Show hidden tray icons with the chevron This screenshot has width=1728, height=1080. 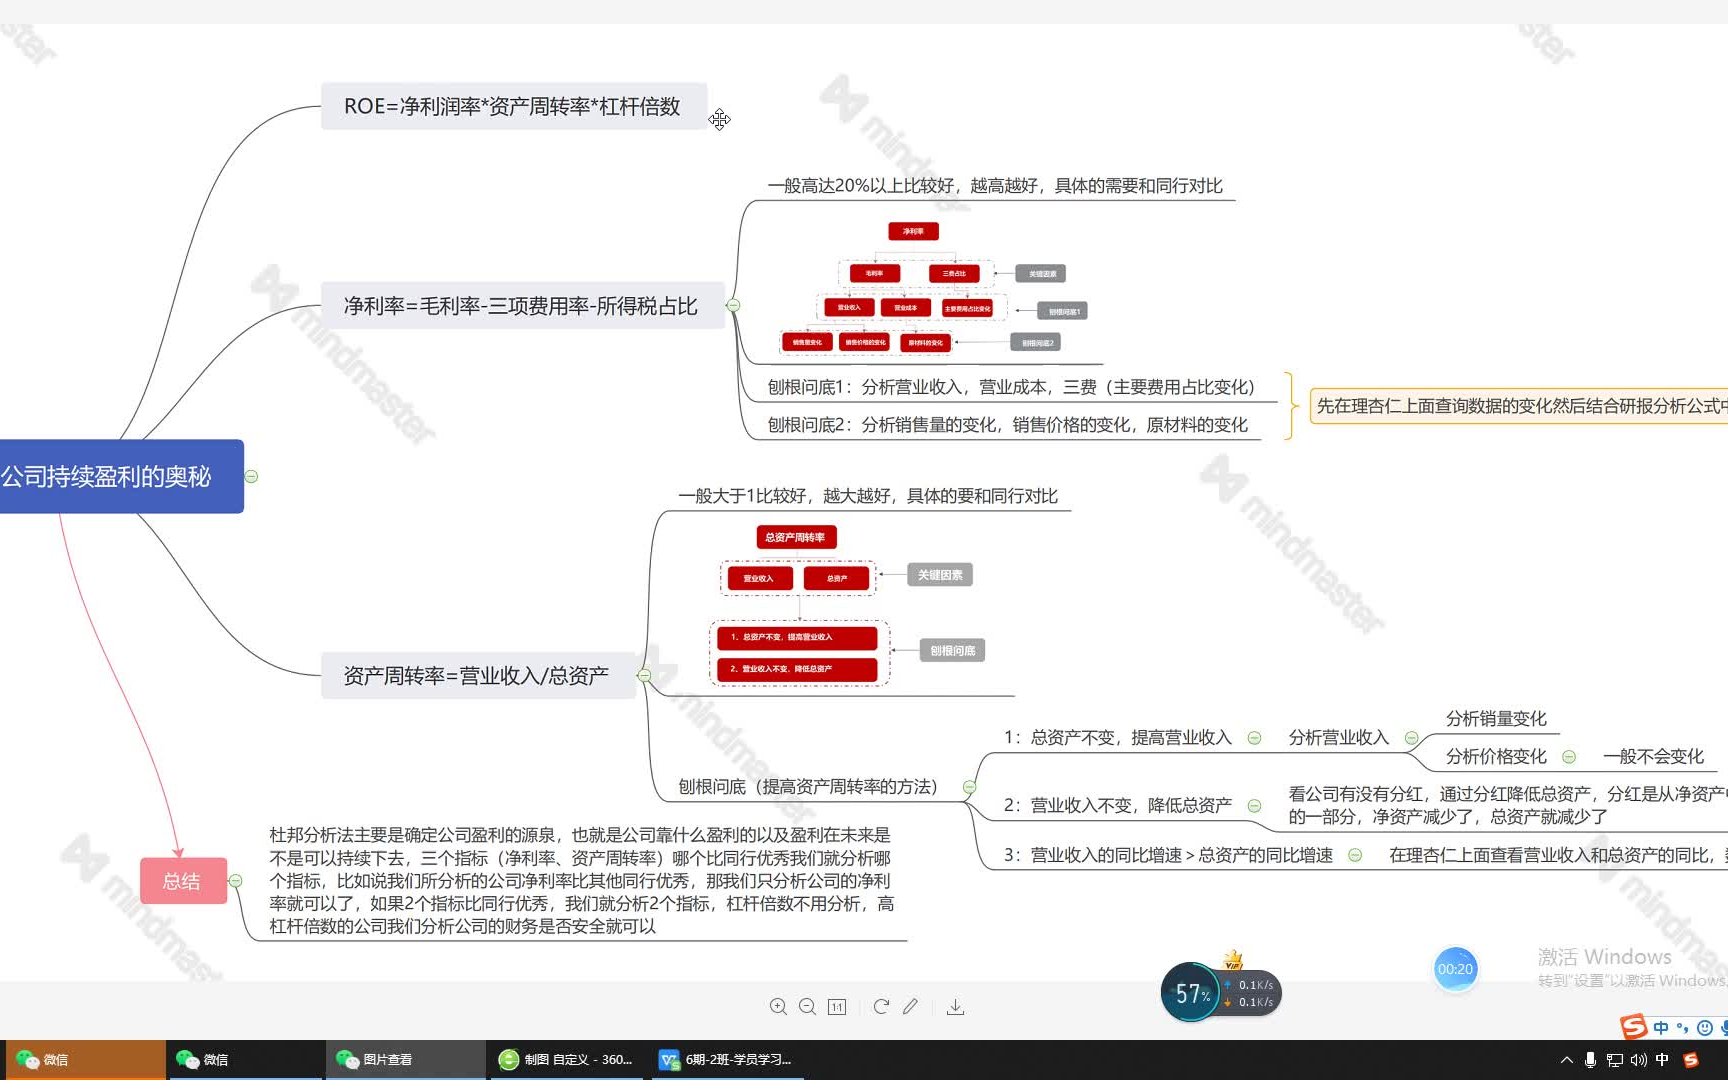point(1566,1060)
